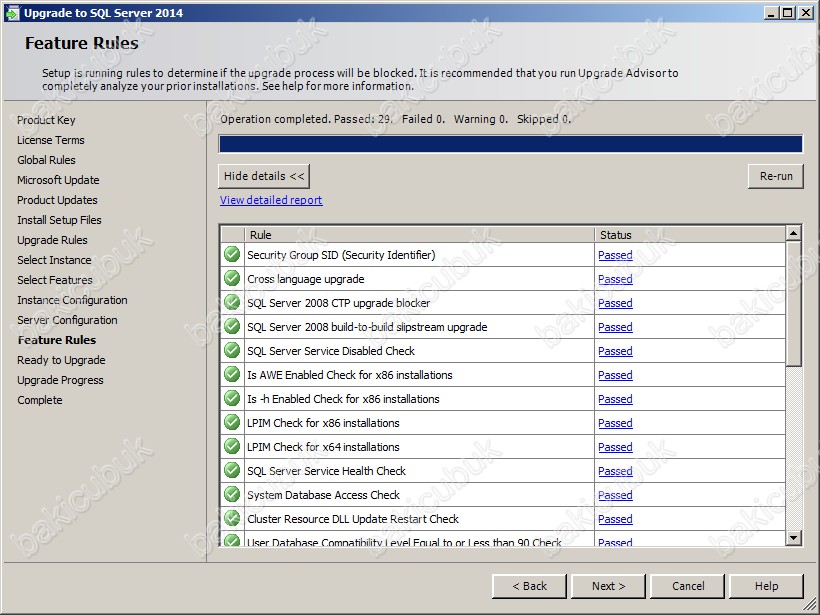Hide the rule details list

point(264,176)
